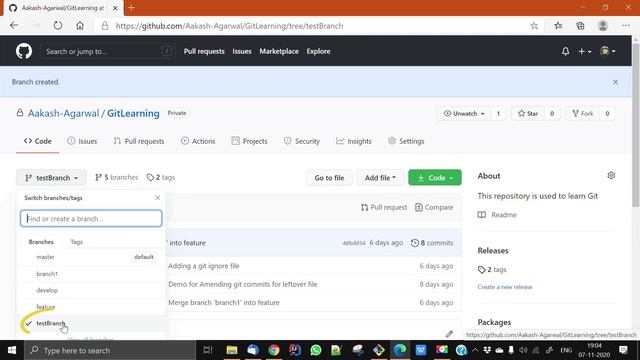Open the browser profile icon
The height and width of the screenshot is (360, 640).
pos(602,26)
